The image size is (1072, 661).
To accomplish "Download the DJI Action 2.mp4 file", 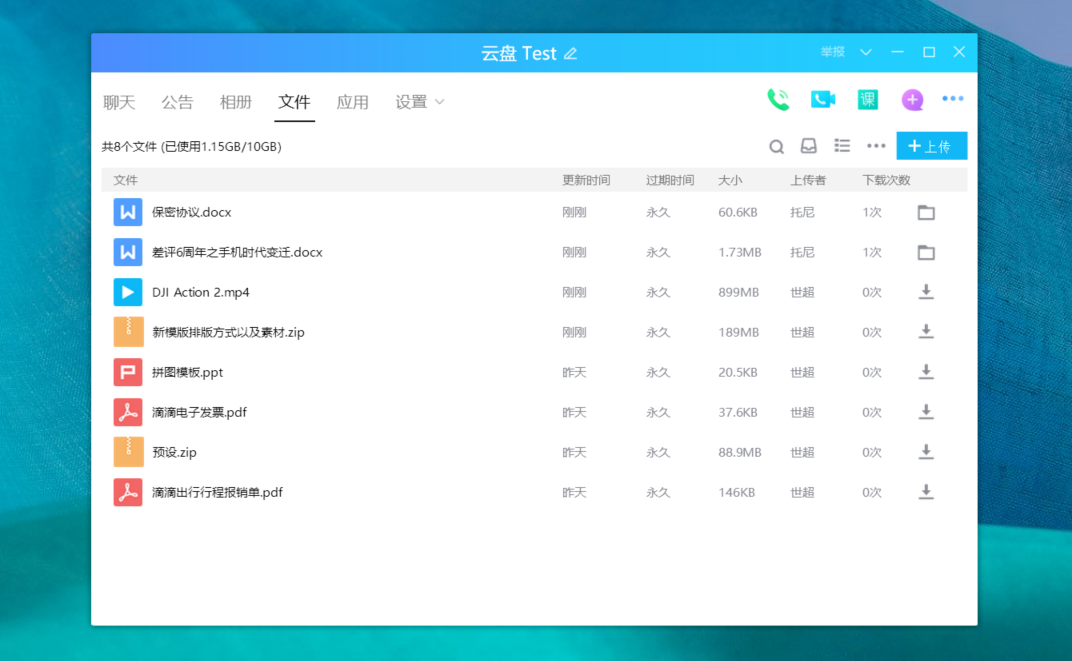I will pyautogui.click(x=926, y=292).
